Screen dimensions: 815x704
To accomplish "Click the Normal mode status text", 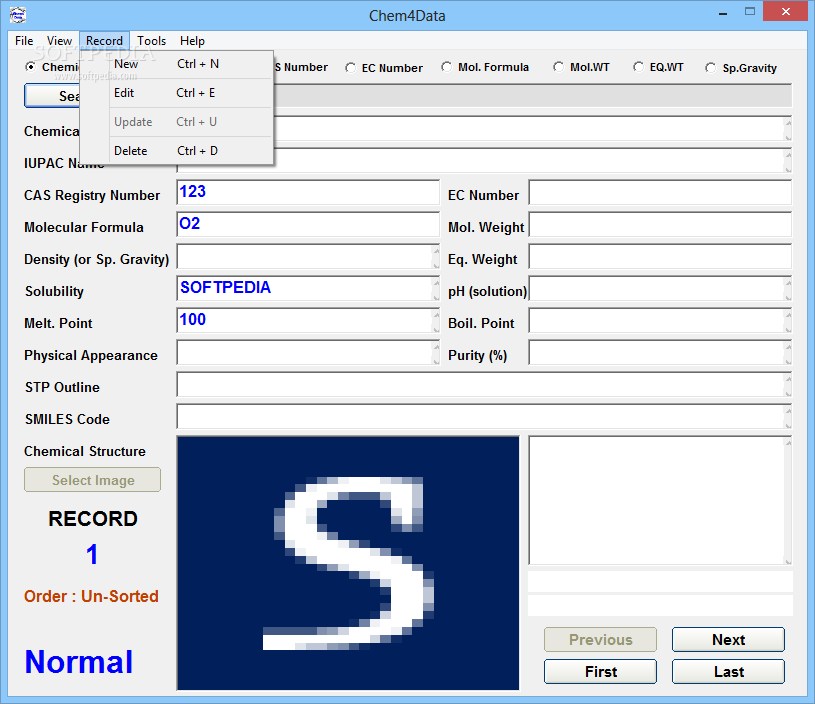I will 79,661.
